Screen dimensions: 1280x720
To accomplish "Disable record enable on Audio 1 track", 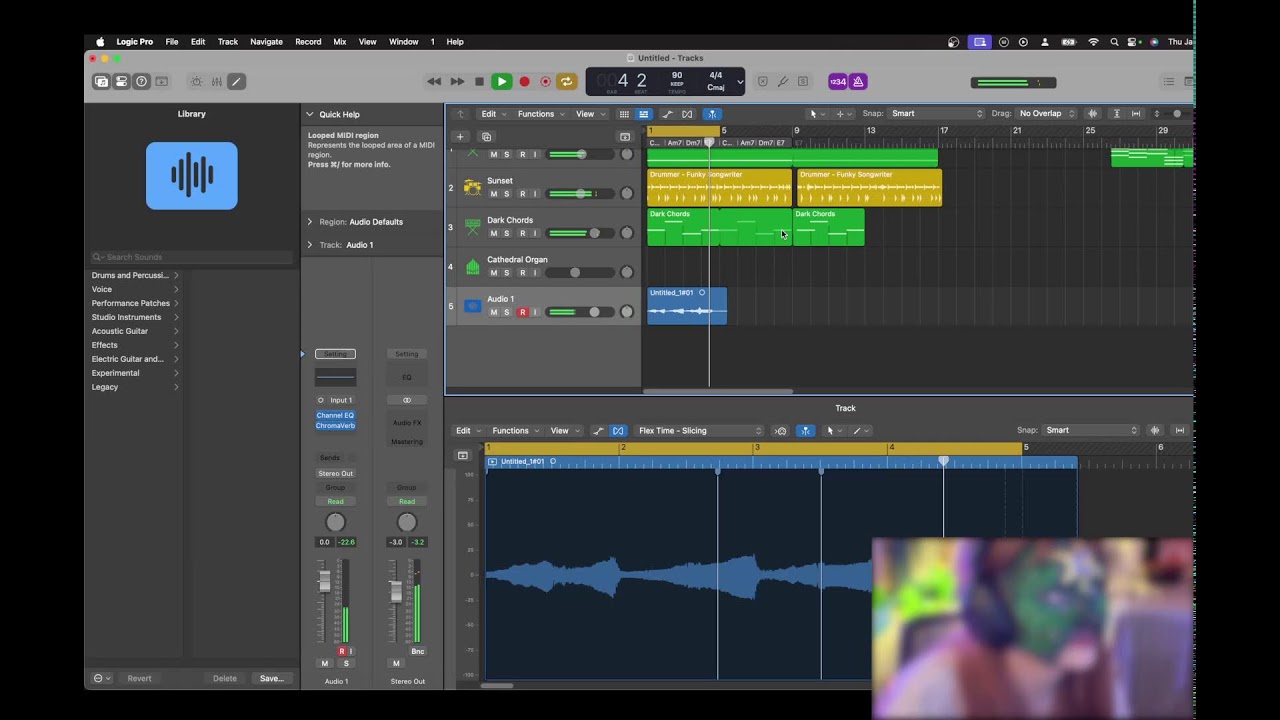I will pos(522,312).
